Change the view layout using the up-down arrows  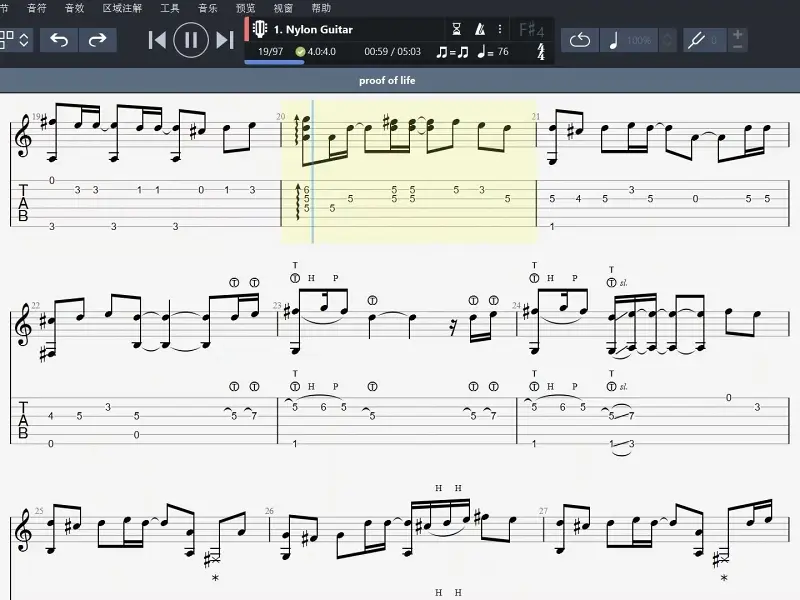tap(24, 40)
